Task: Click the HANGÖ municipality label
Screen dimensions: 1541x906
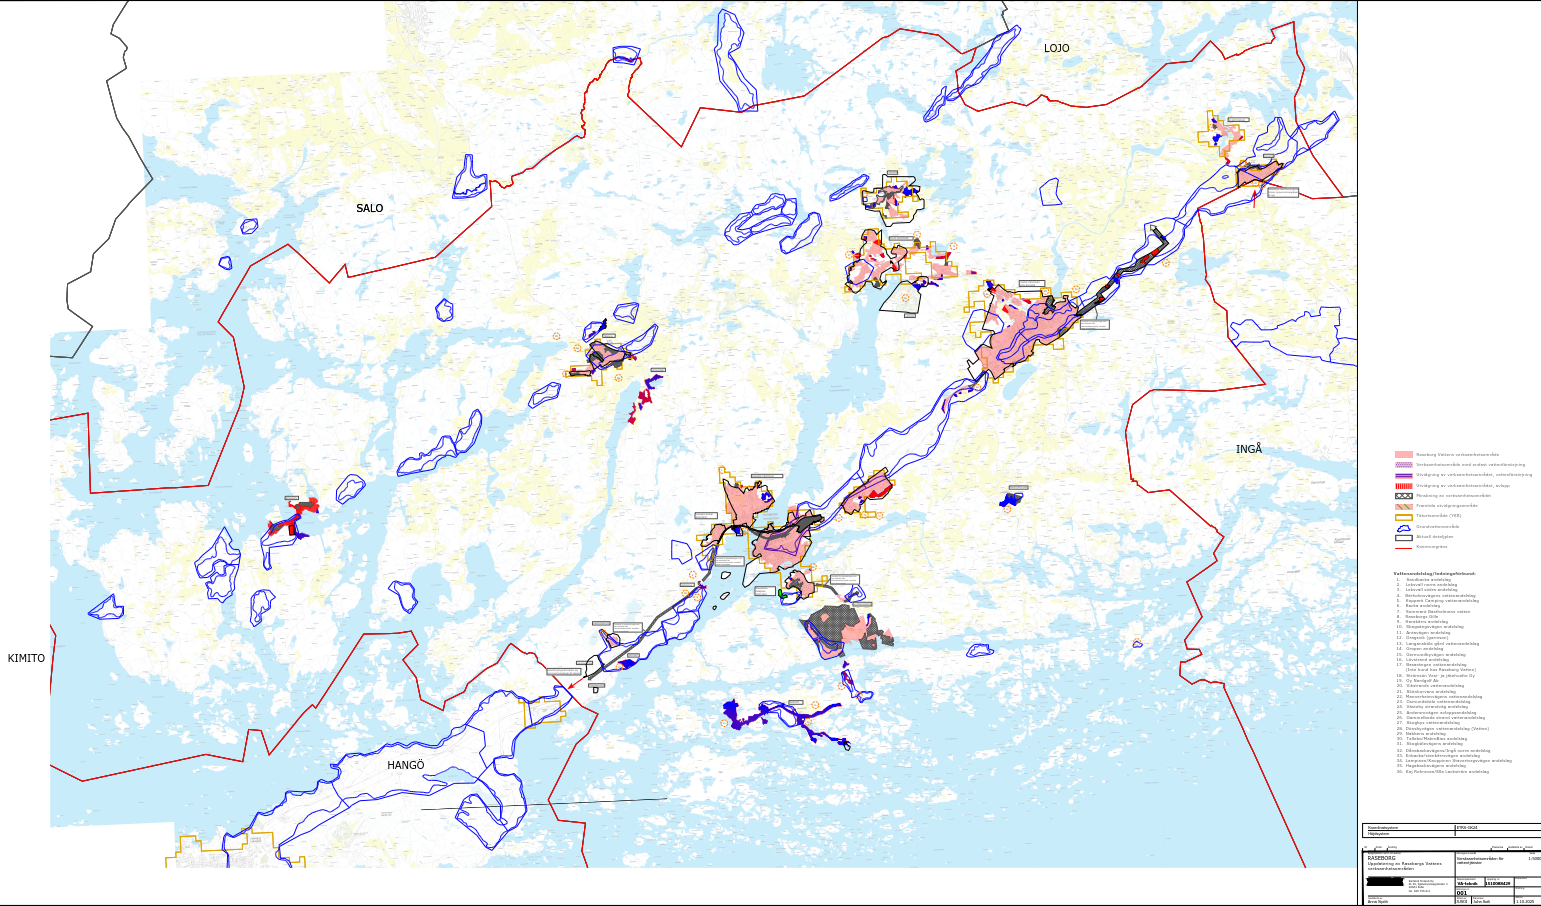Action: [406, 765]
